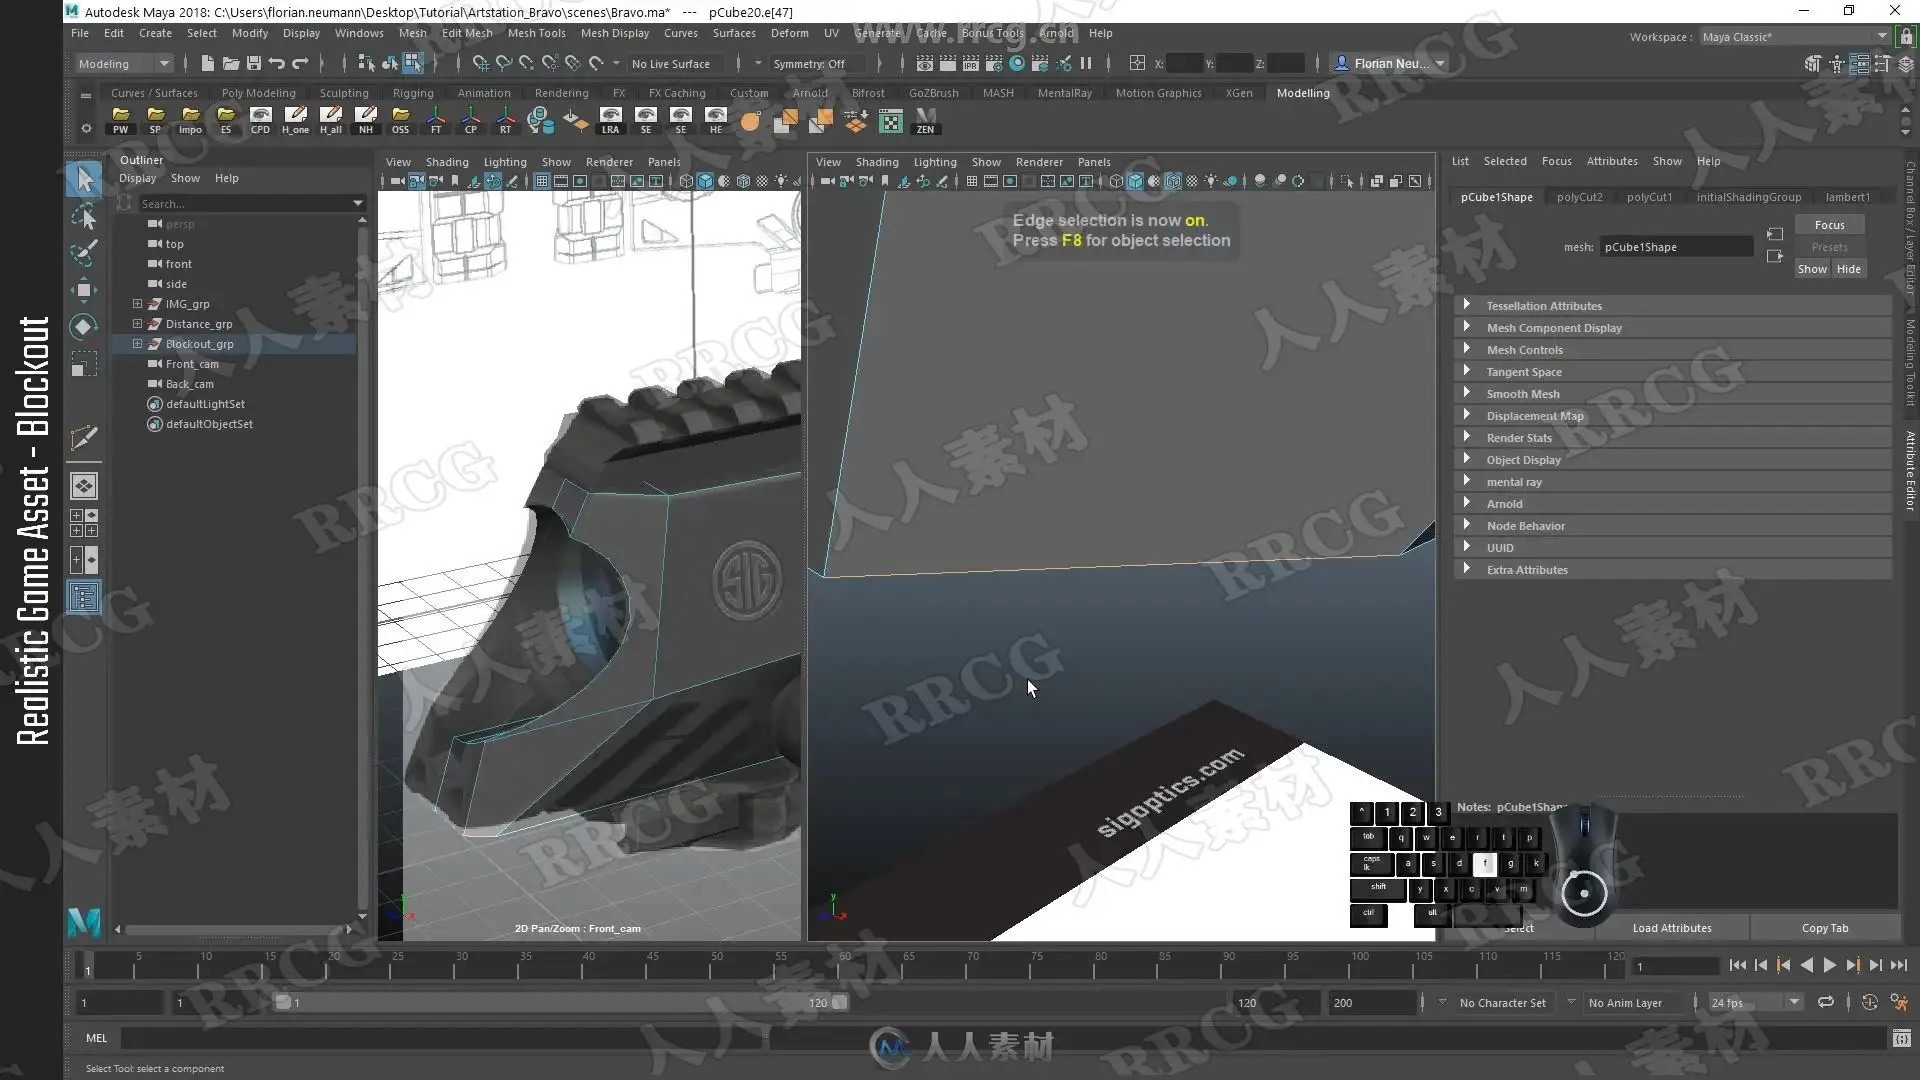Toggle the viewport grid in right panel
Image resolution: width=1920 pixels, height=1080 pixels.
(971, 181)
